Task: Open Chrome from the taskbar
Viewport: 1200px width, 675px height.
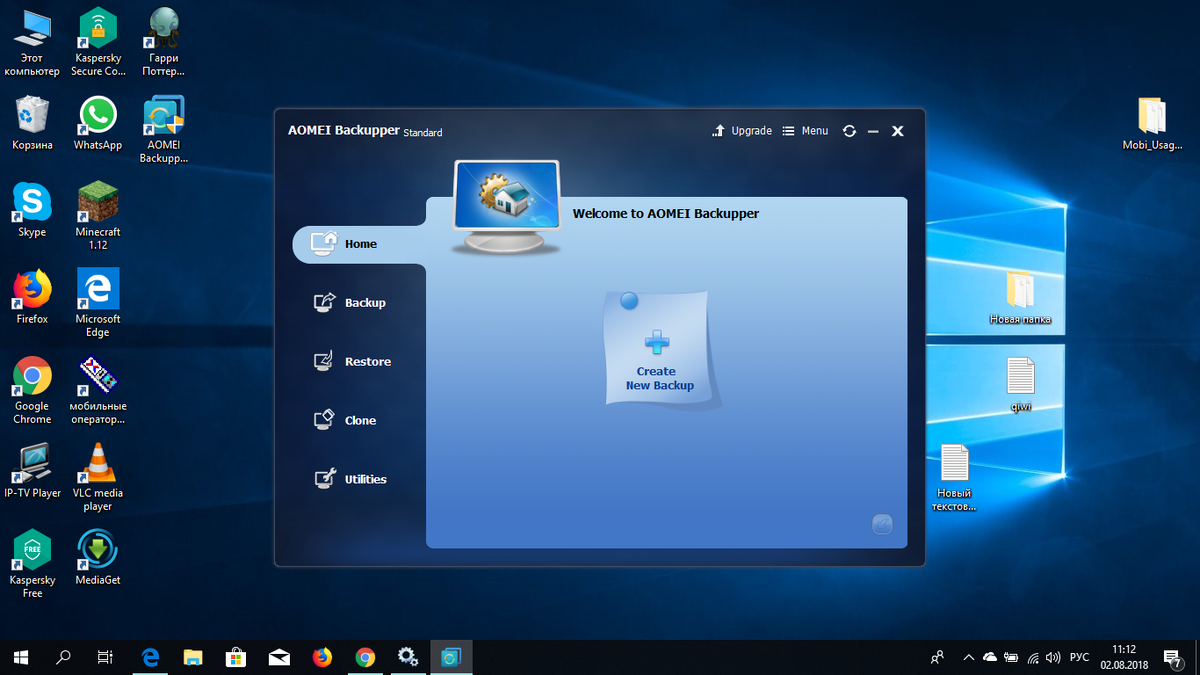Action: pos(365,657)
